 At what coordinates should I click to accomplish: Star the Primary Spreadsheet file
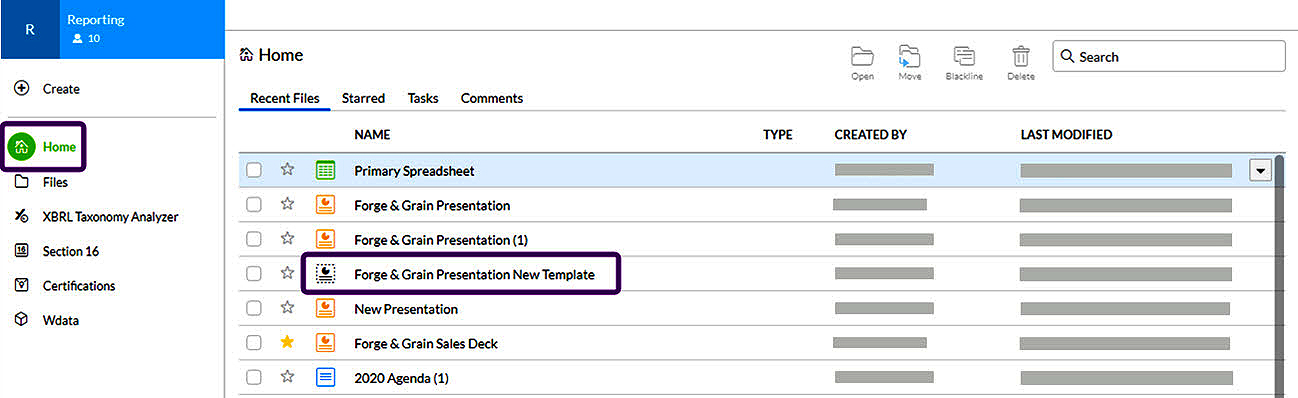click(x=288, y=170)
